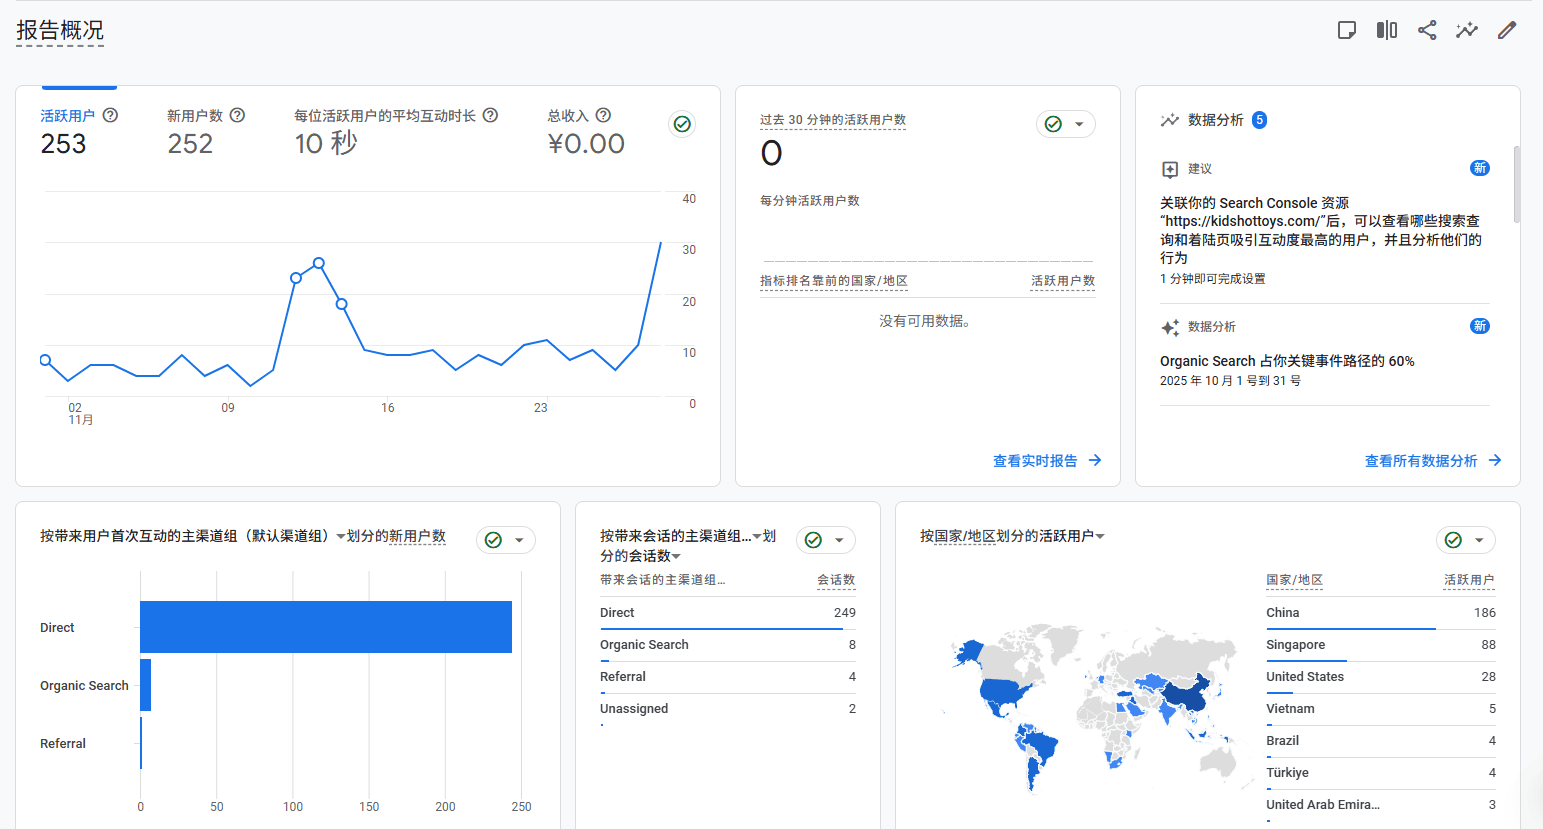Switch to the 新用户数 metric tab
This screenshot has height=829, width=1543.
(x=194, y=116)
